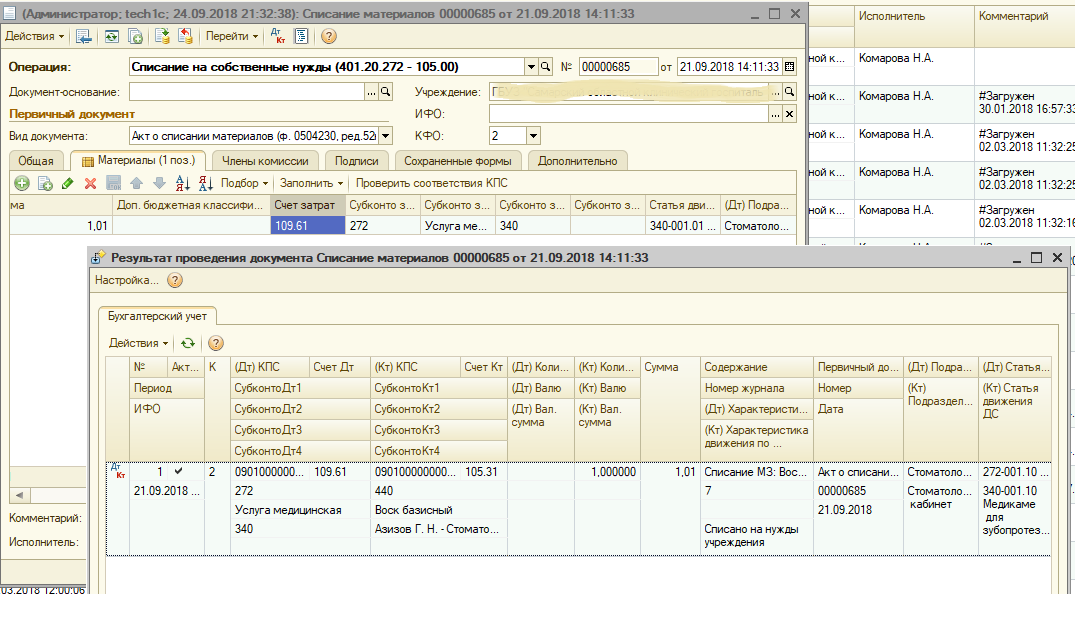Switch to the Члены комиссии tab

click(x=266, y=161)
